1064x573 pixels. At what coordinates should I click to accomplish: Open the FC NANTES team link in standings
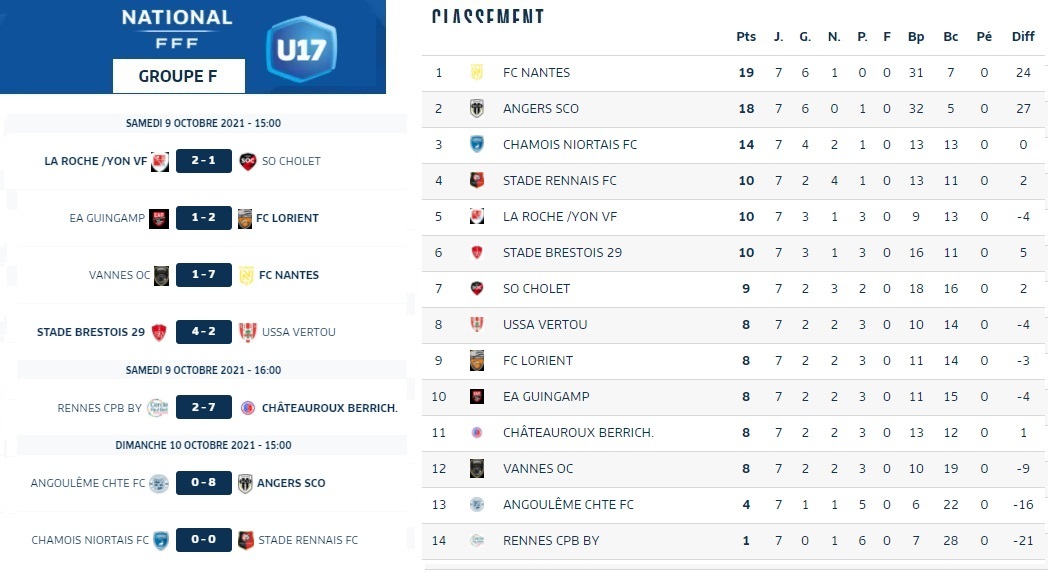click(536, 73)
